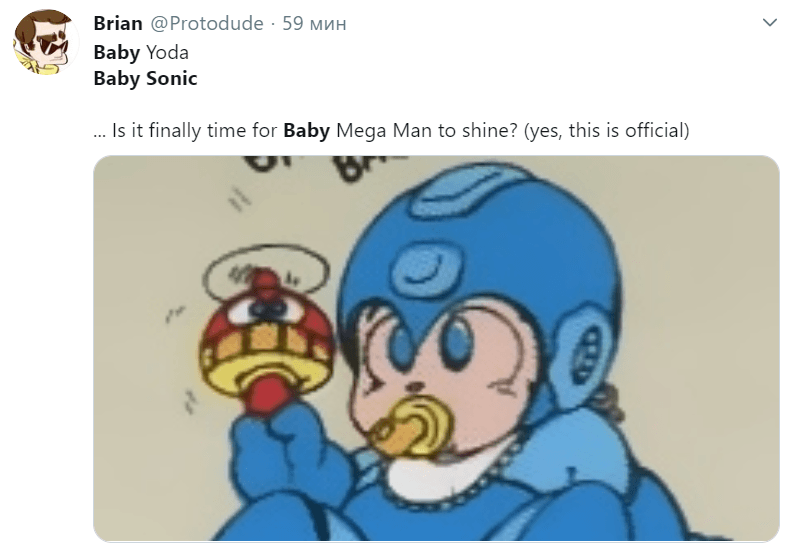Click the bold text Baby Sonic
Viewport: 797px width, 548px height.
(145, 79)
